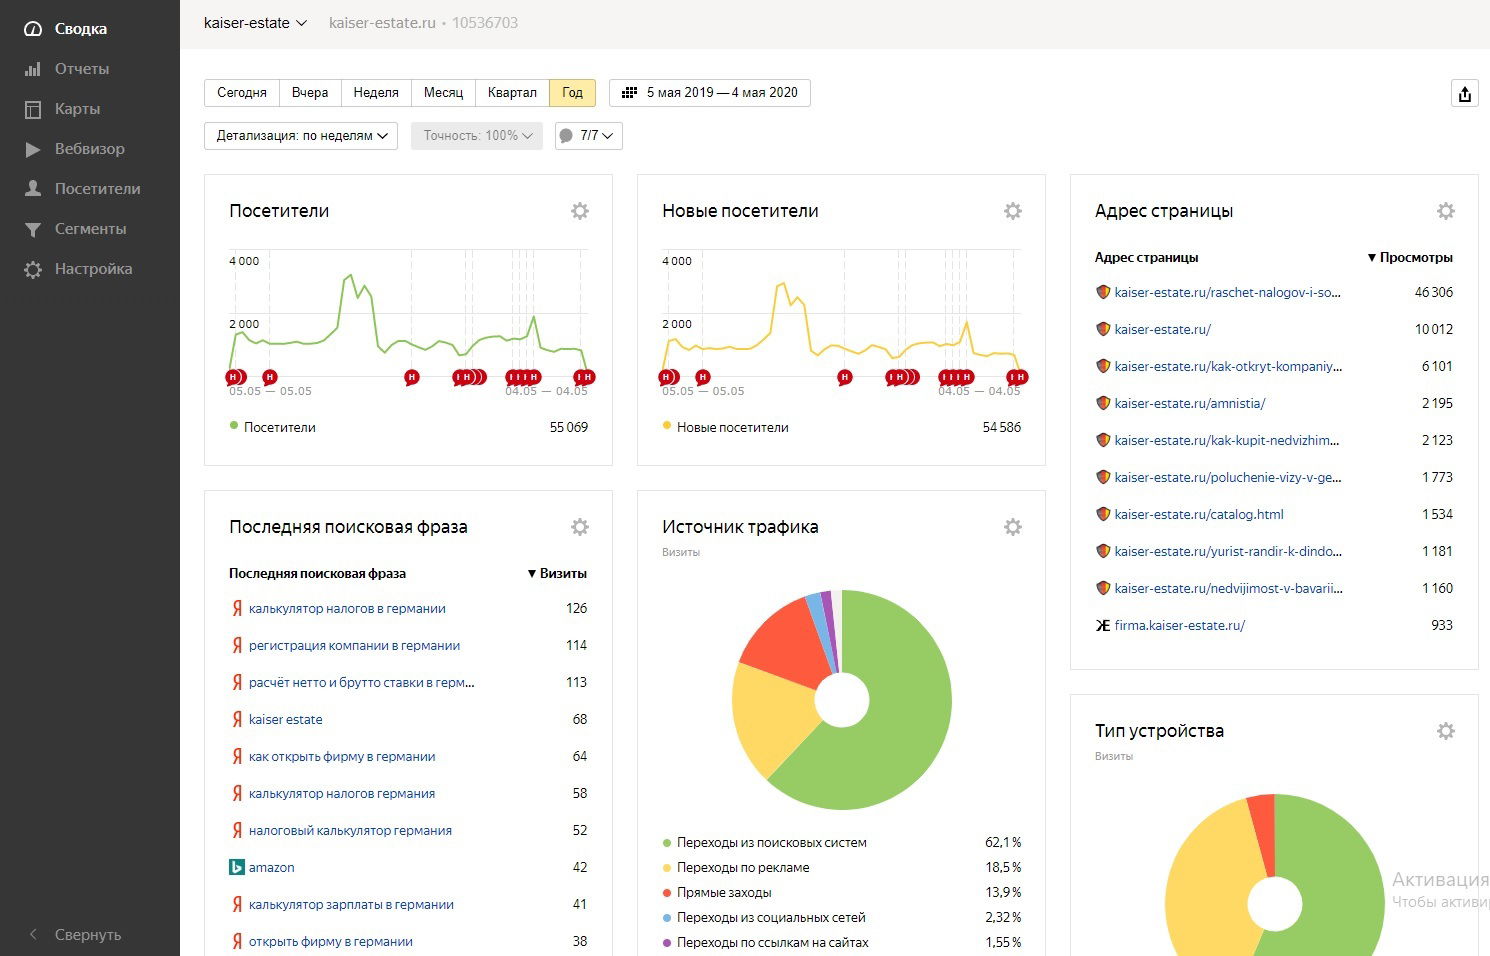This screenshot has height=956, width=1490.
Task: Open settings gear of Адрес страницы widget
Action: pos(1446,211)
